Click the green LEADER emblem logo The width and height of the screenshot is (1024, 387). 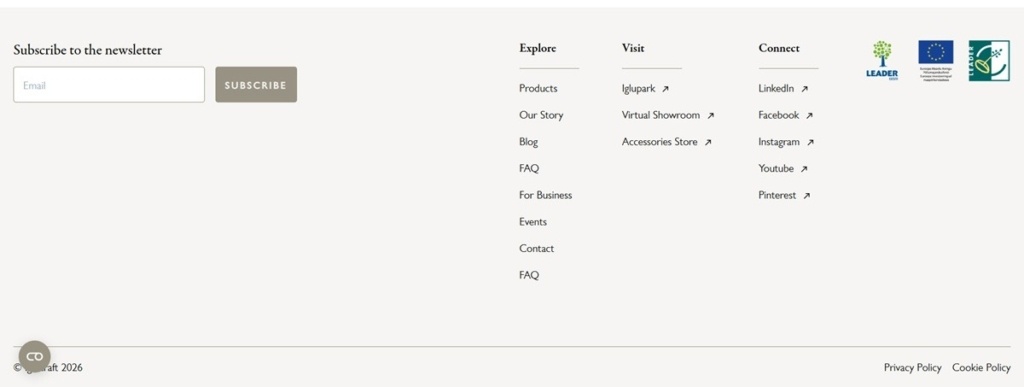coord(989,61)
